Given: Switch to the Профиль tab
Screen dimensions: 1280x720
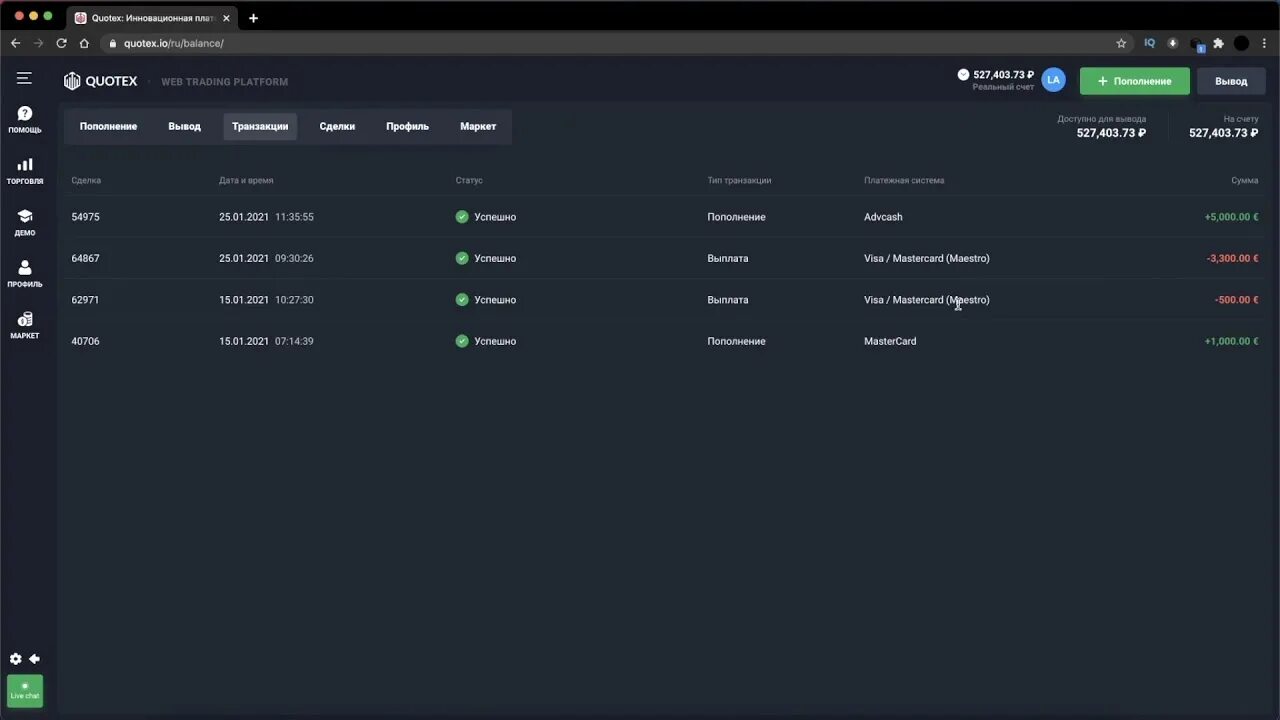Looking at the screenshot, I should click(x=407, y=126).
